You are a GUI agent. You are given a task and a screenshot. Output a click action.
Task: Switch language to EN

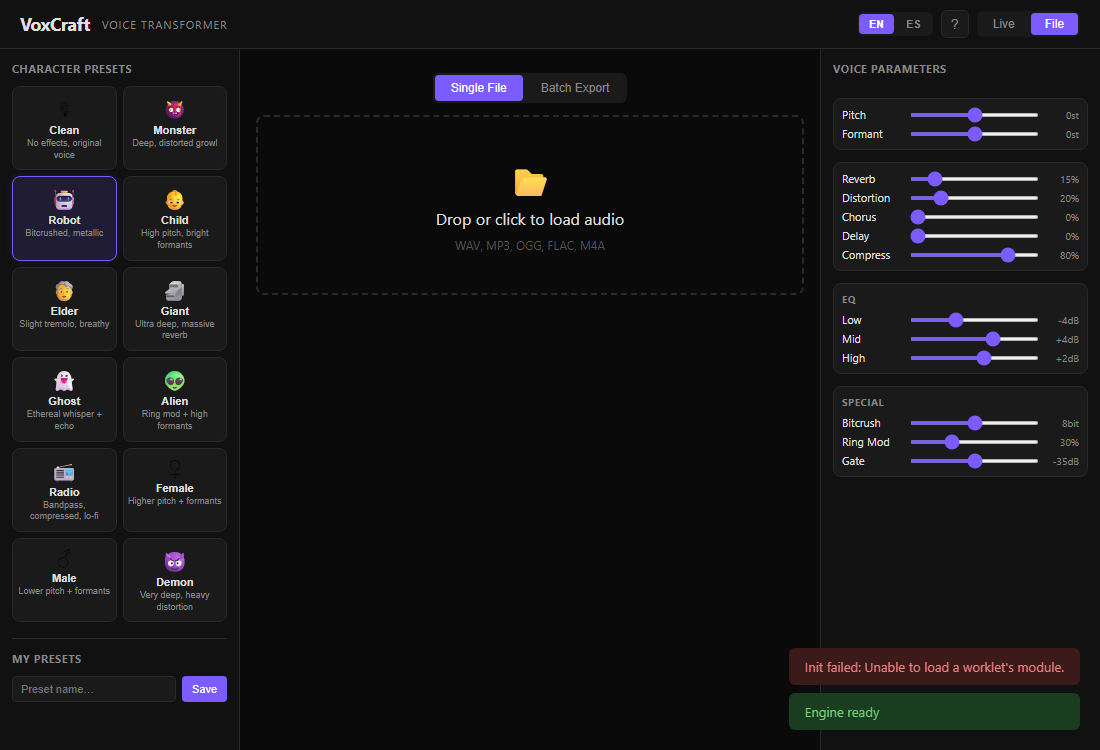click(x=876, y=24)
